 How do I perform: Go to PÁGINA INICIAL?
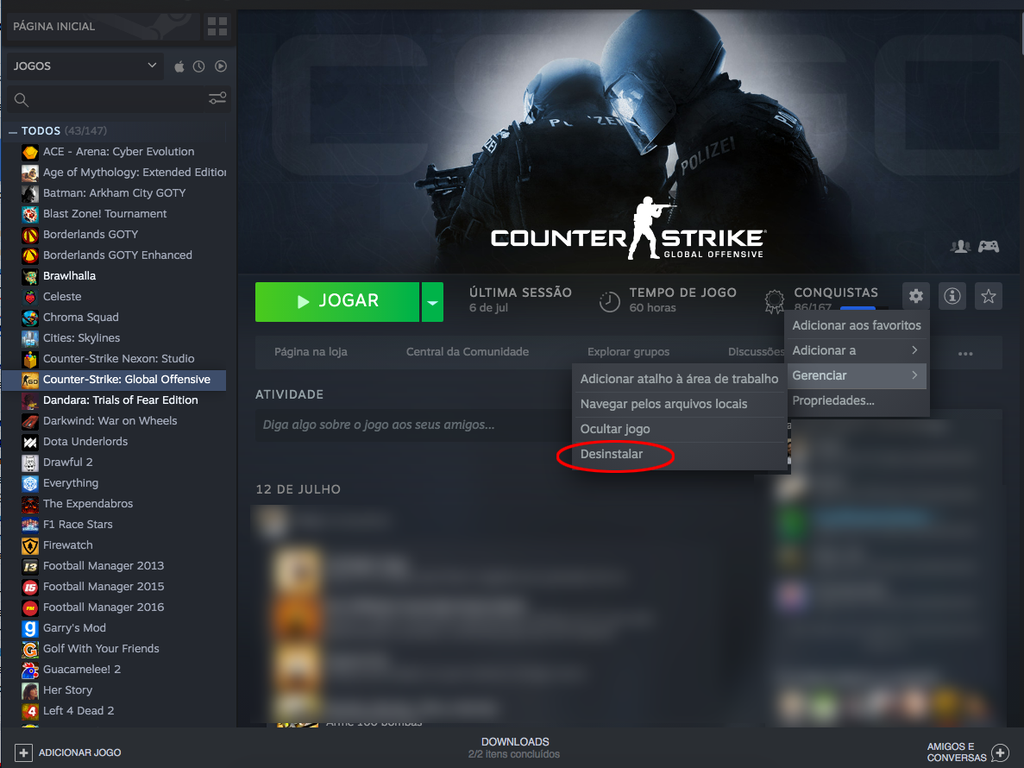(x=54, y=26)
